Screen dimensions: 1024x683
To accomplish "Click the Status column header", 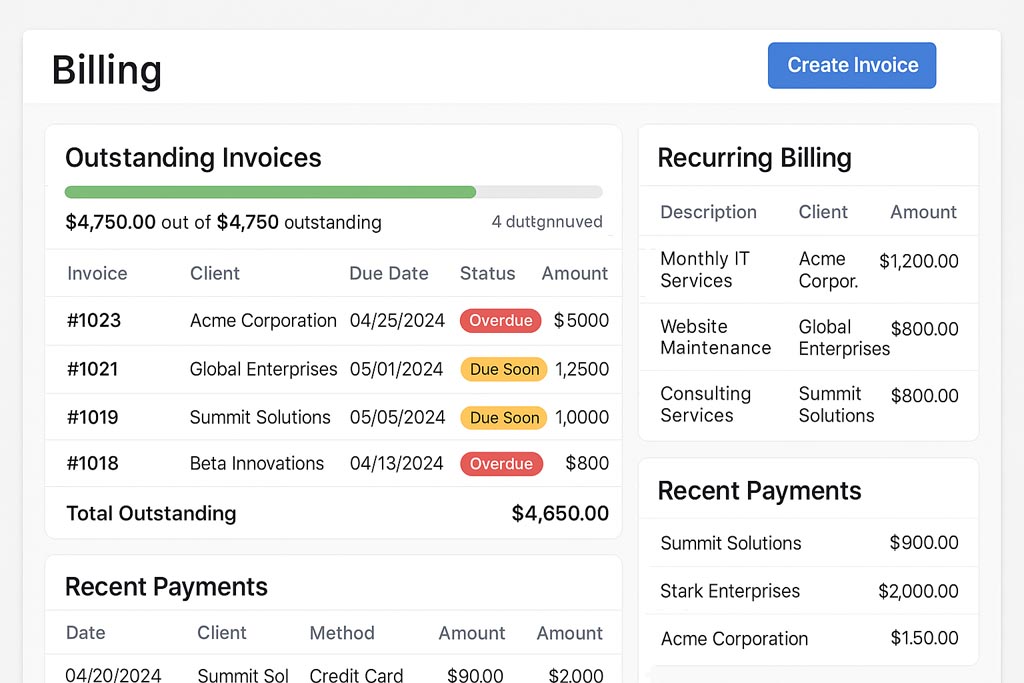I will point(487,273).
